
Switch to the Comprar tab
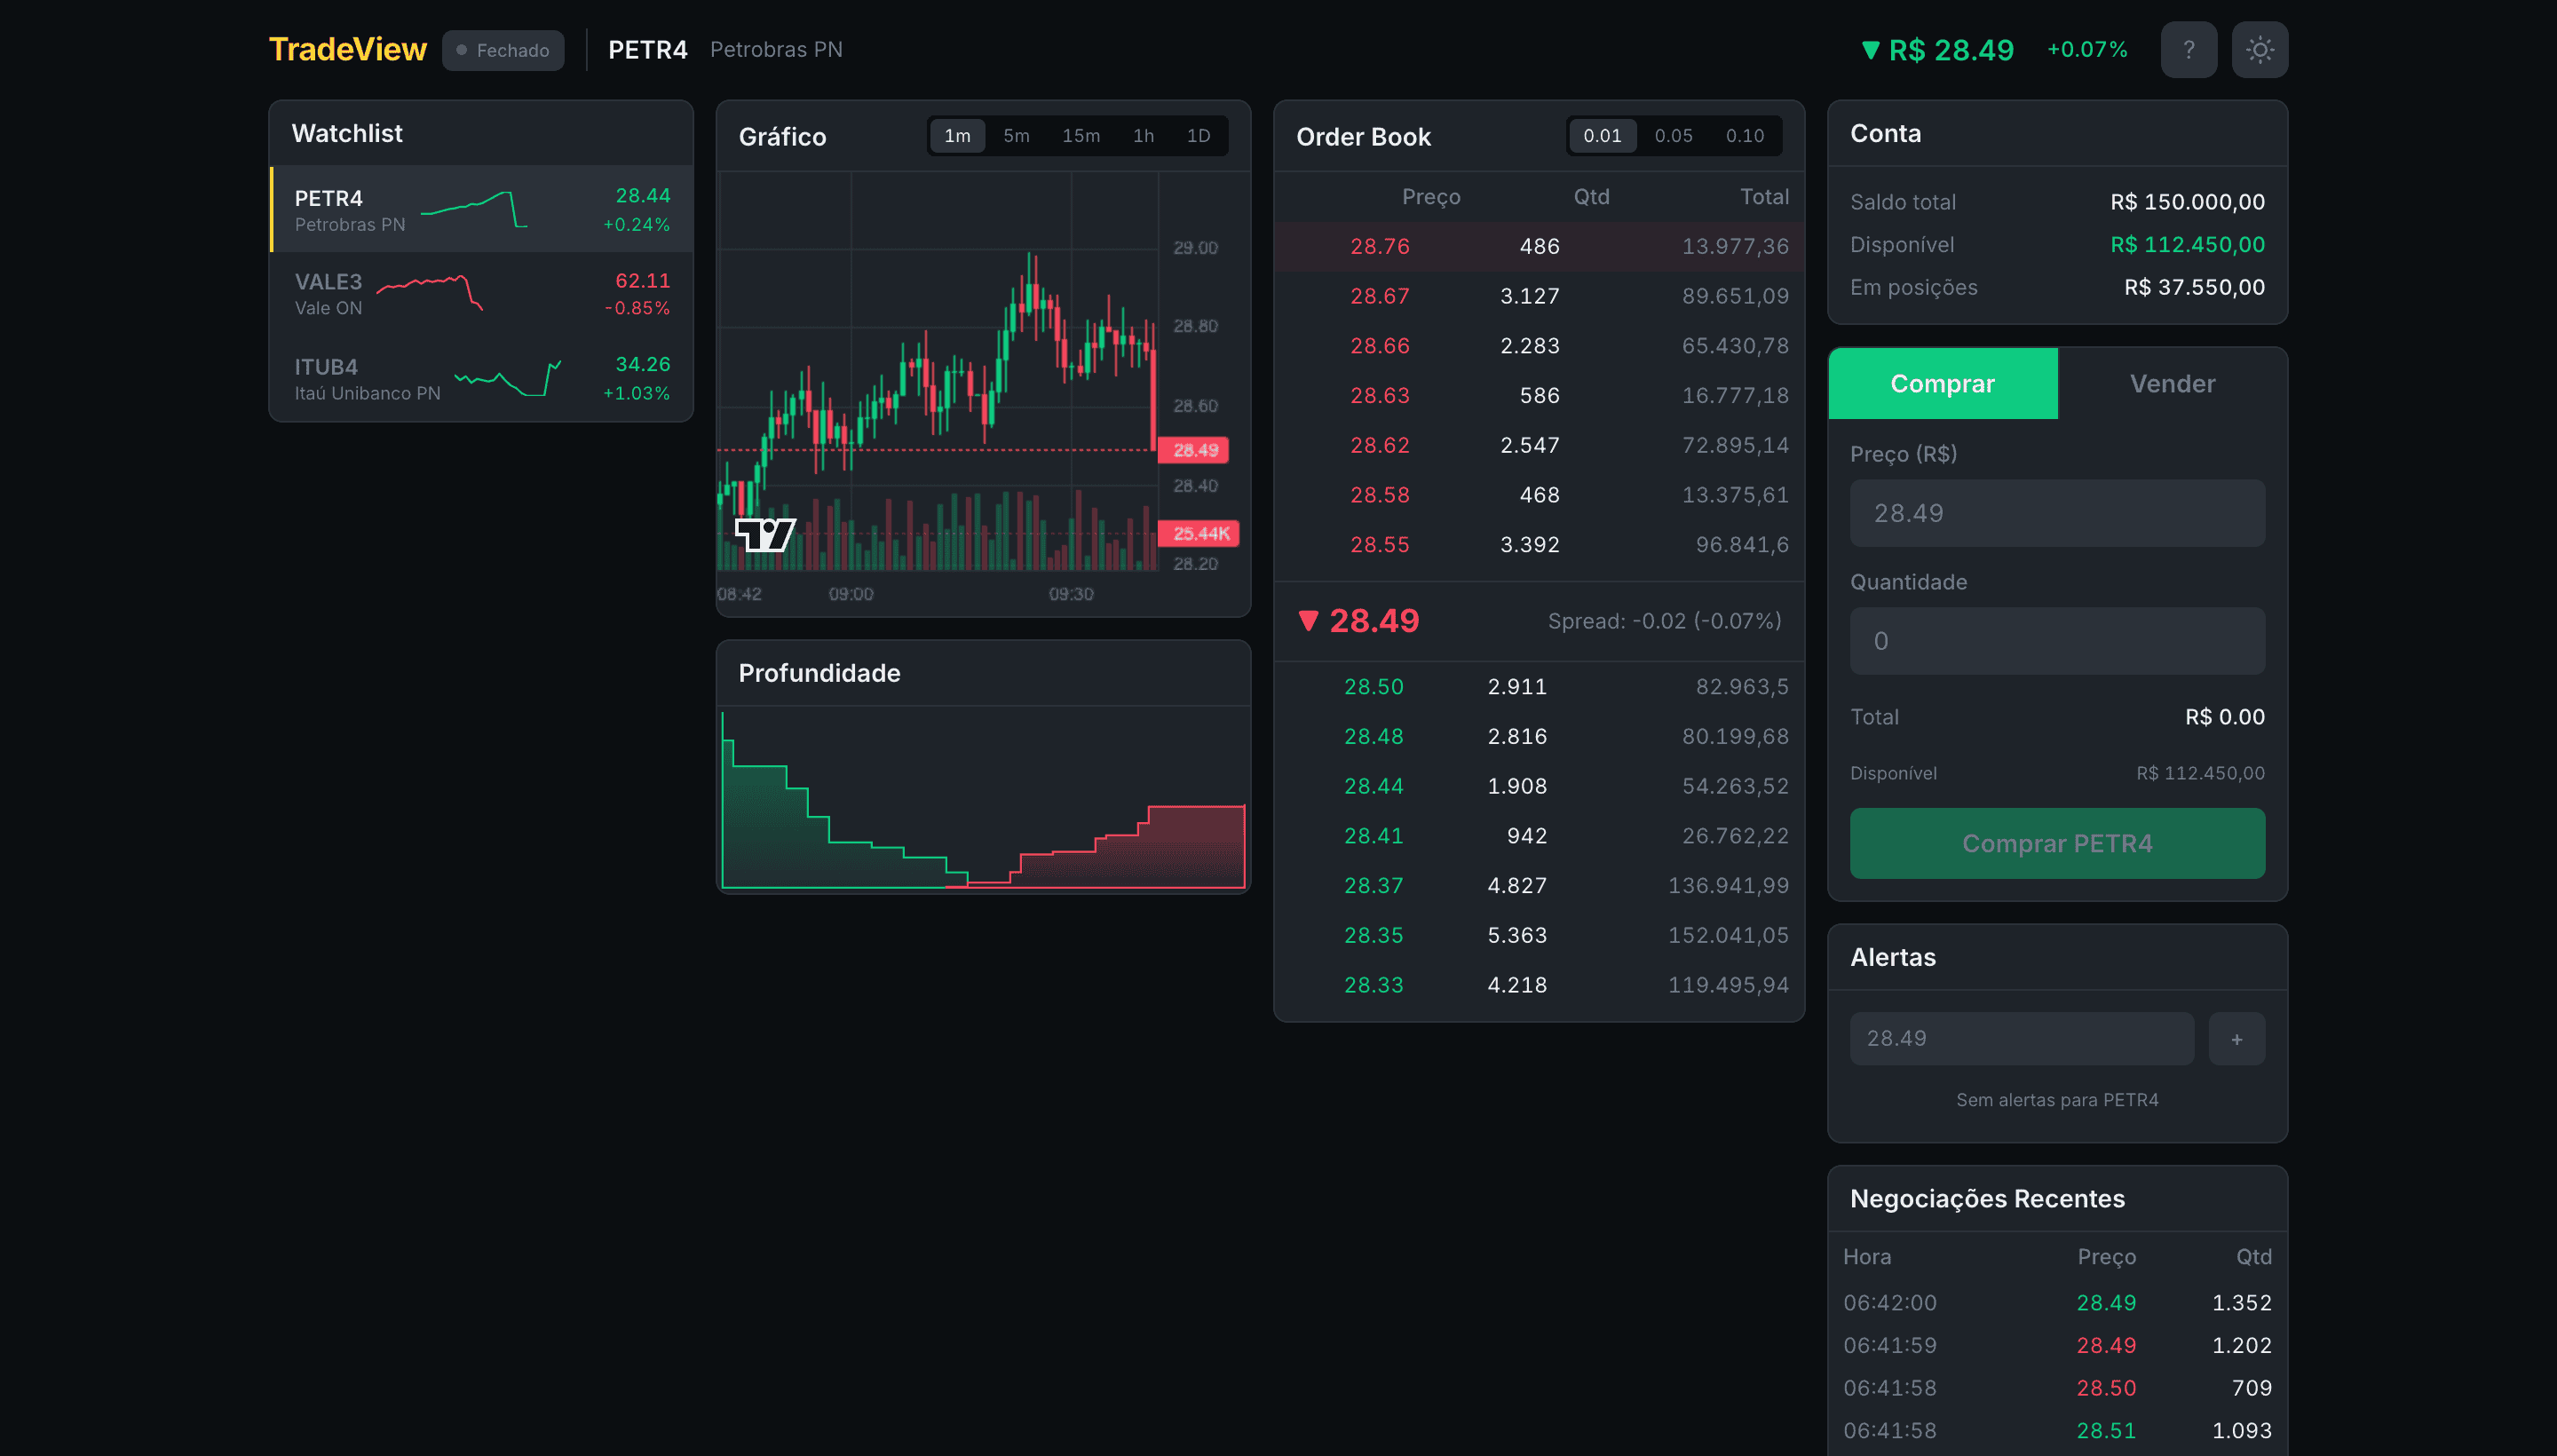(x=1942, y=384)
